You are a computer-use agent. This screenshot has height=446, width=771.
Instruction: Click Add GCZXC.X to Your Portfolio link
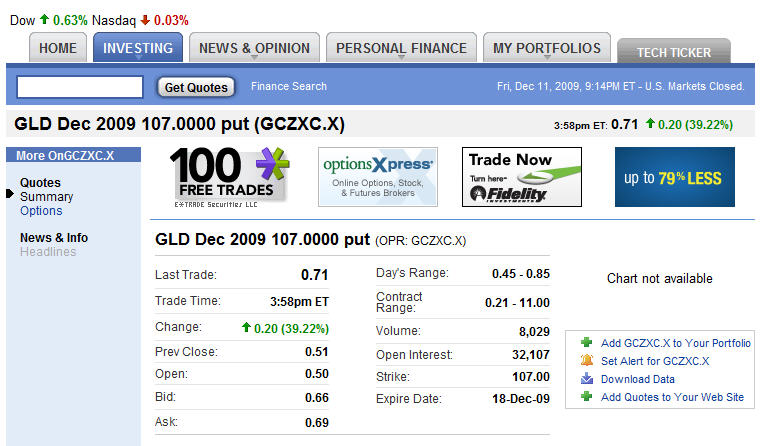(676, 343)
